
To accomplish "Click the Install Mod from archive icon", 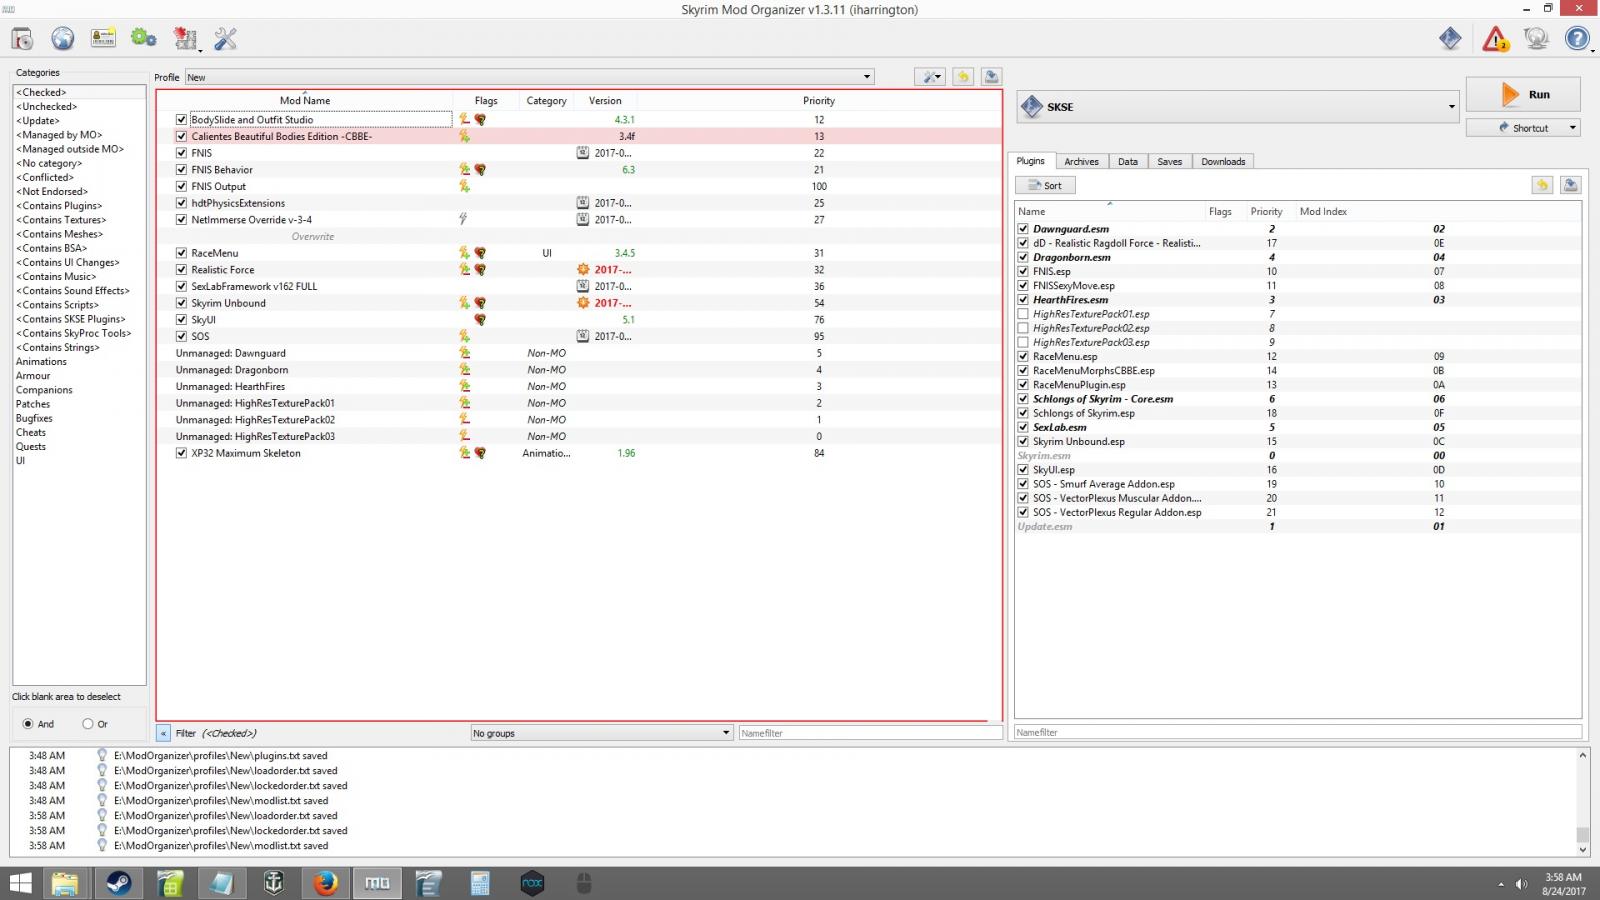I will [22, 39].
